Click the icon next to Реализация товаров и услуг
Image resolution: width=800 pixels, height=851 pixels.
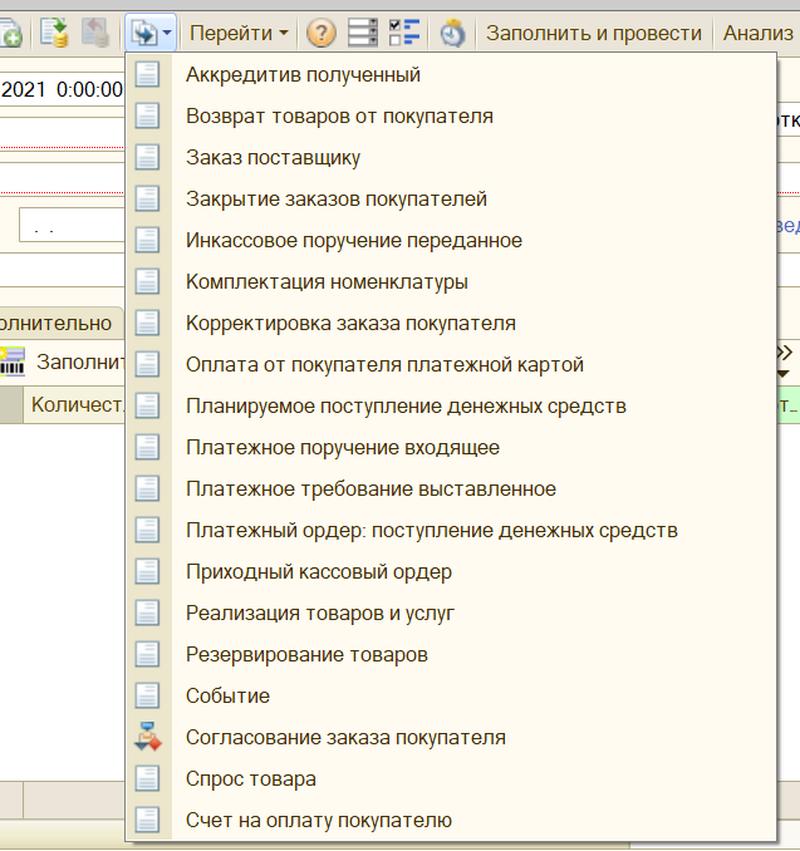pos(147,613)
